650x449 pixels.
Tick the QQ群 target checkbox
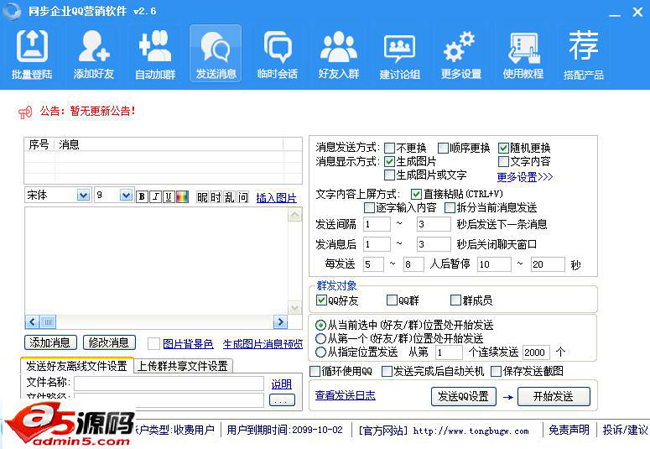coord(391,300)
